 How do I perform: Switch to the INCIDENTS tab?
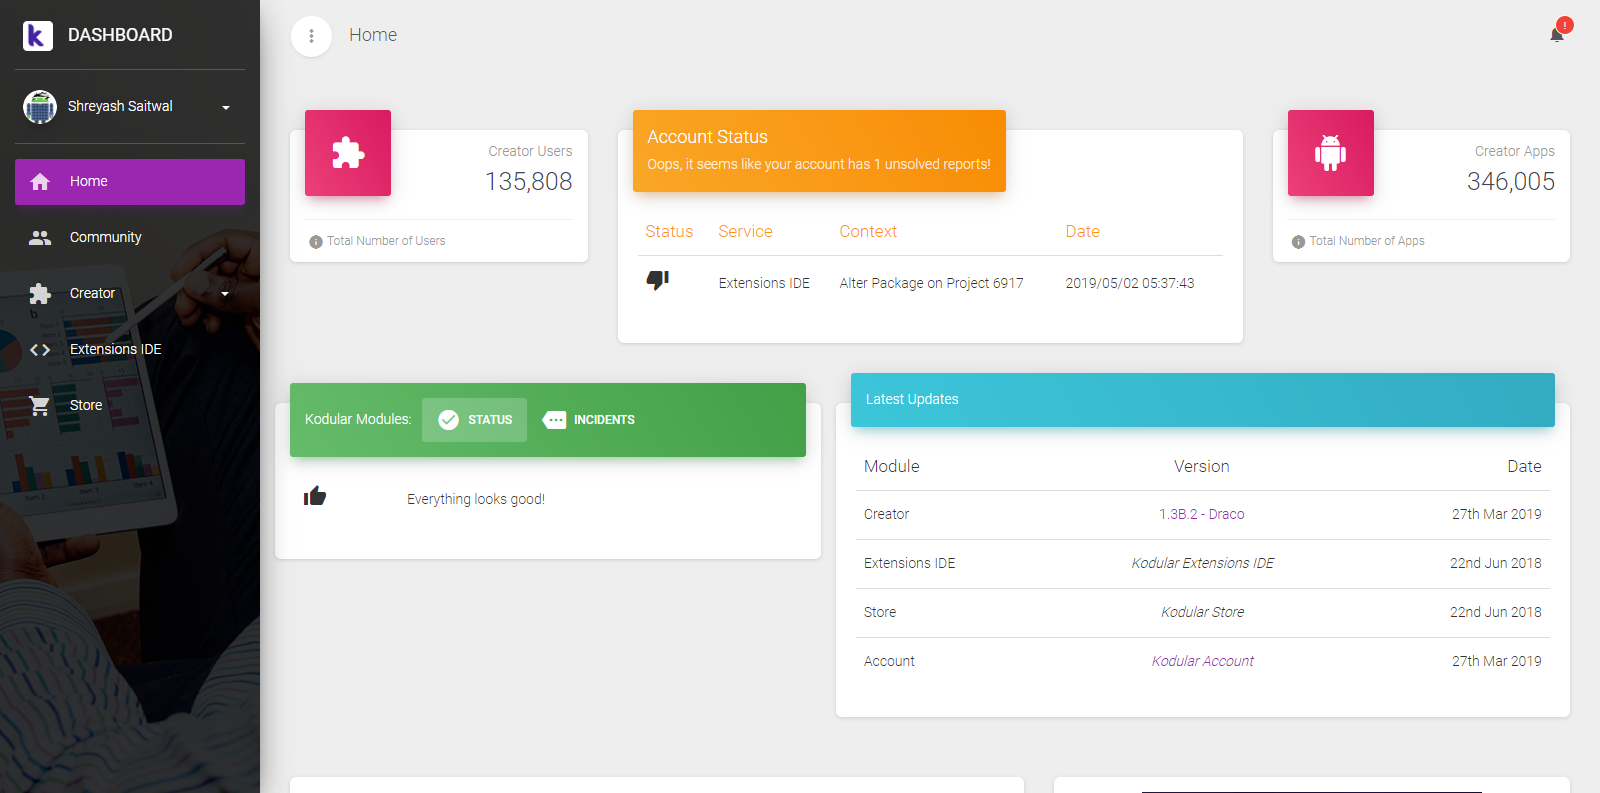point(589,420)
